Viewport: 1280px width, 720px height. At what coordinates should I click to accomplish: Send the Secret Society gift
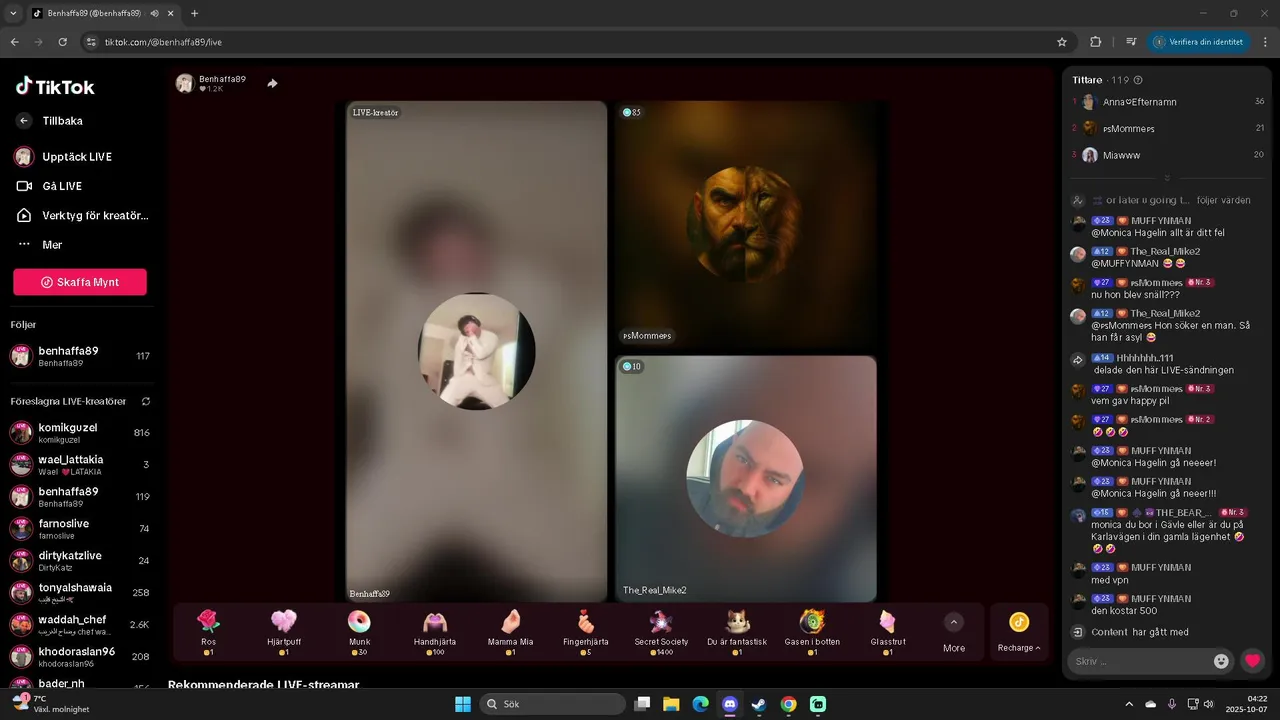(661, 631)
